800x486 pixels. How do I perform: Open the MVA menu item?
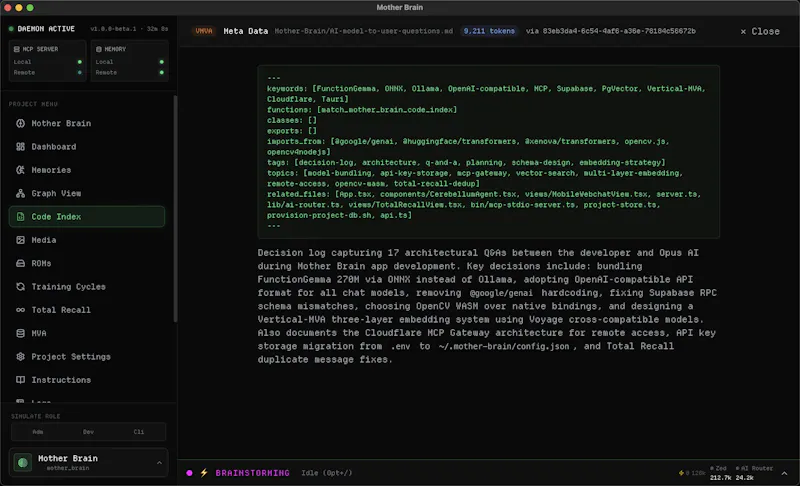click(x=87, y=334)
